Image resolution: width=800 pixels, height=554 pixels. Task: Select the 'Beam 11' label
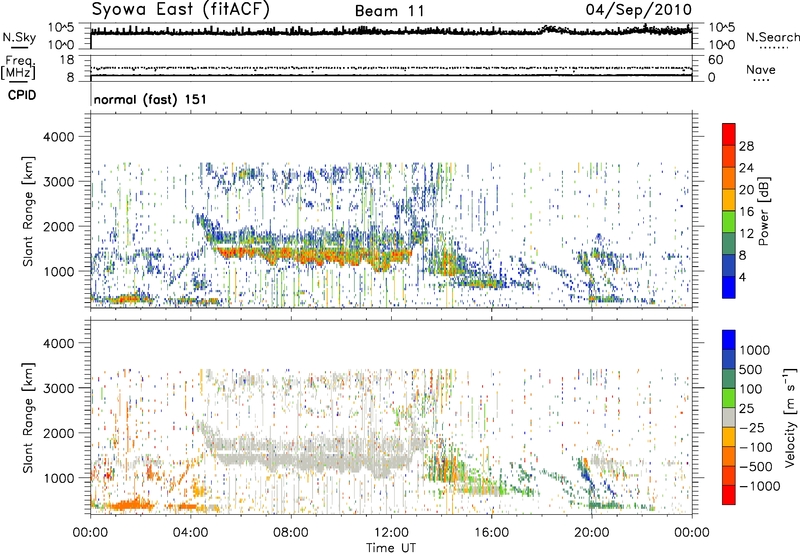click(389, 11)
